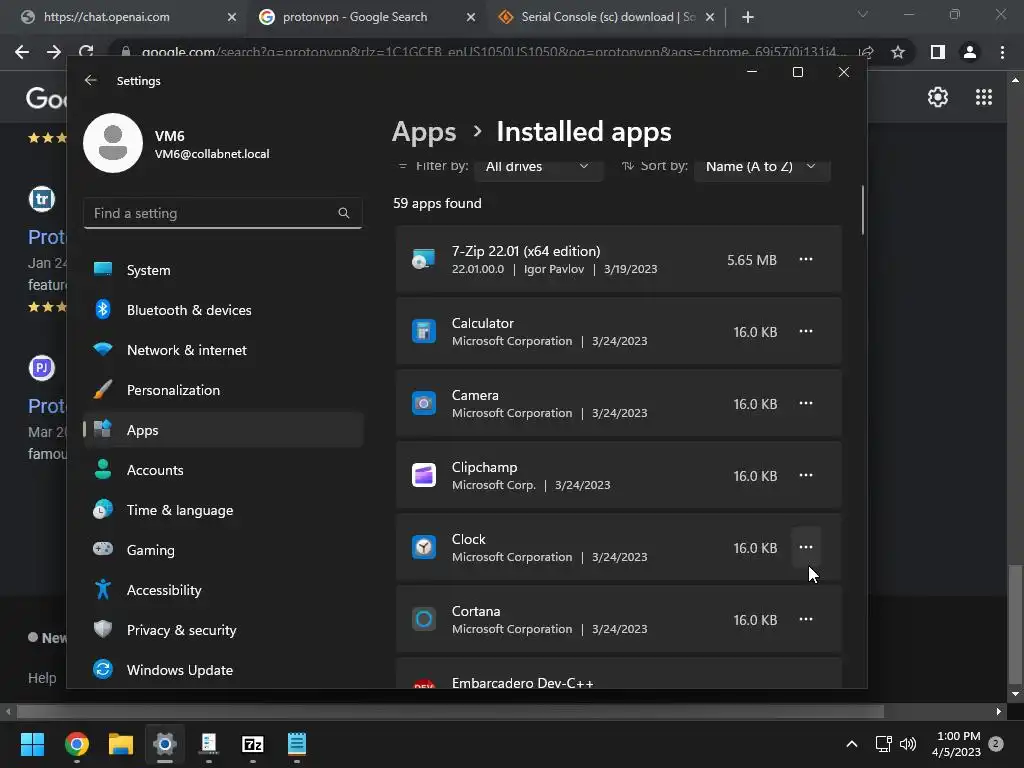Open Chrome tab search chevron
Screen dimensions: 1024x768
[863, 14]
